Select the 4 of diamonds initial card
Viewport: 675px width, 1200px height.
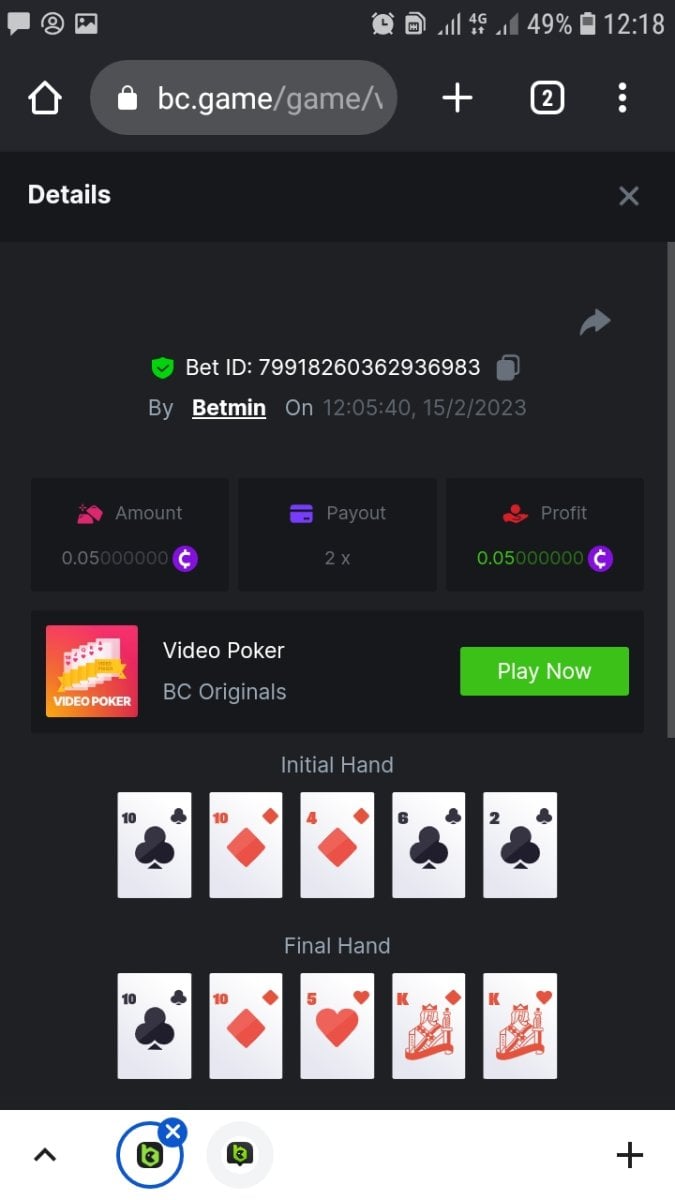(x=337, y=845)
